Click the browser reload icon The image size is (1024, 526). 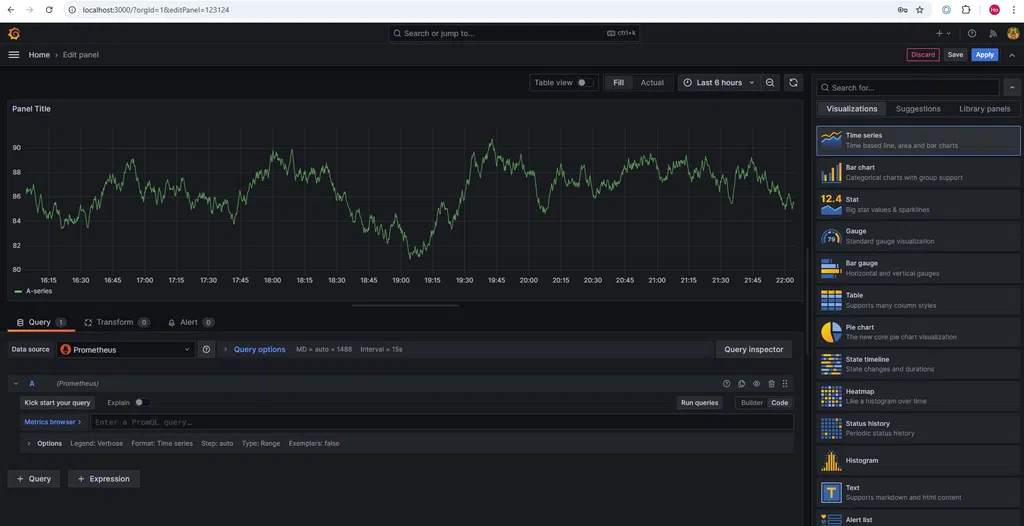49,10
